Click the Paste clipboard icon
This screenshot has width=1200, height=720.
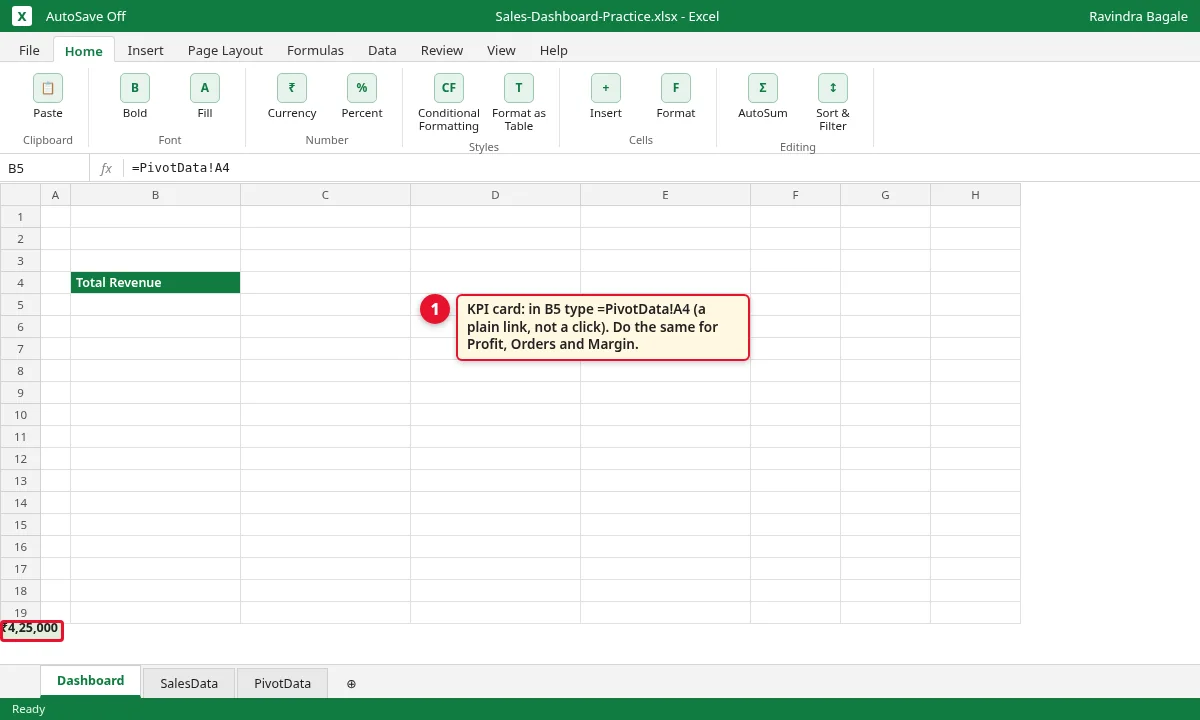click(48, 88)
